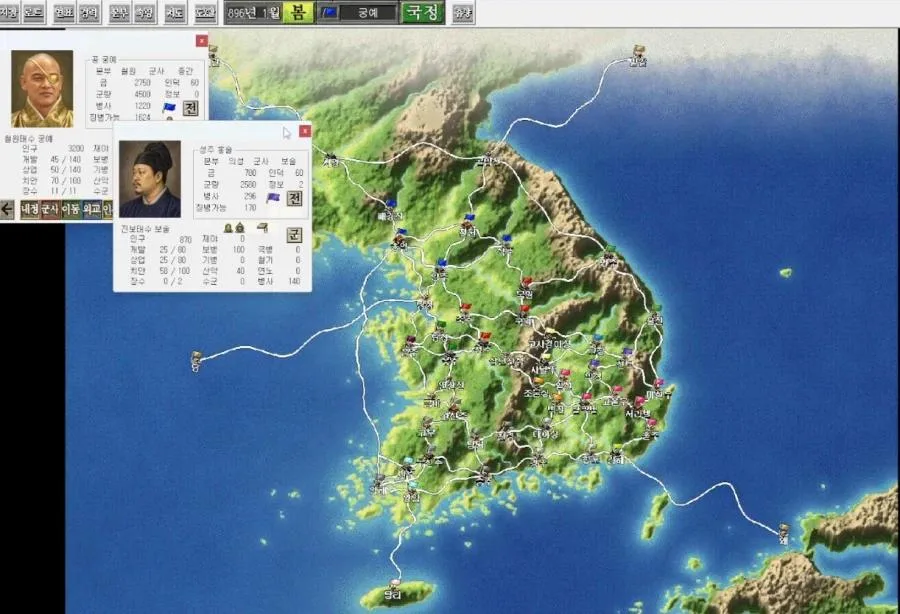Image resolution: width=900 pixels, height=614 pixels.
Task: Click 군량 2500 value in 보술 panel
Action: (248, 184)
